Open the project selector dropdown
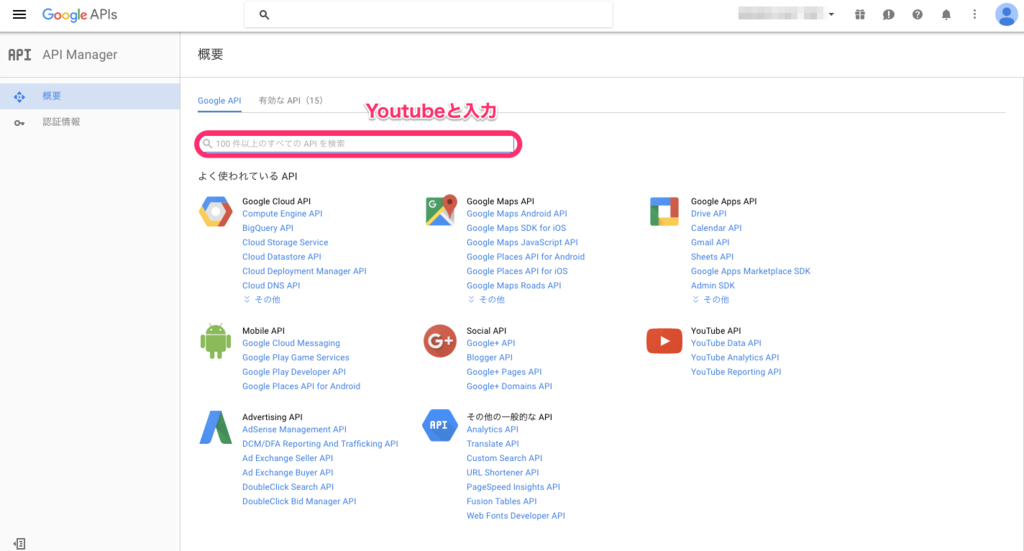Viewport: 1024px width, 551px height. coord(786,14)
